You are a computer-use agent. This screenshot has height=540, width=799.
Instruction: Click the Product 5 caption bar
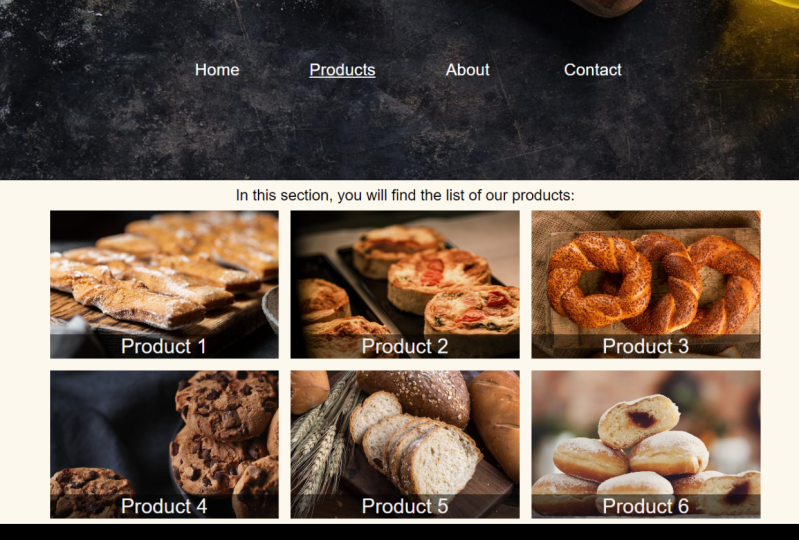pos(405,506)
